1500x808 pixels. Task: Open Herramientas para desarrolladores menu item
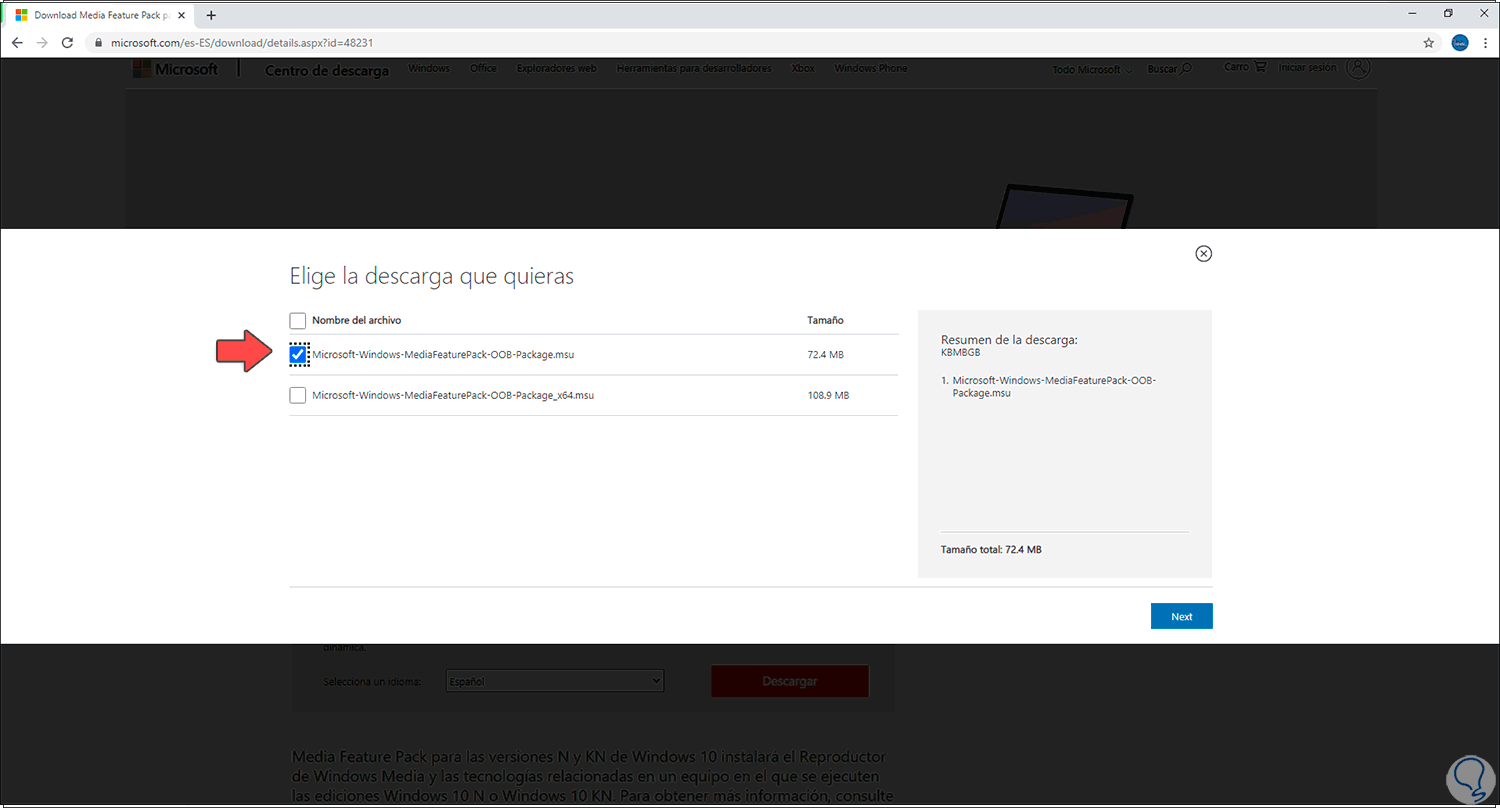coord(694,68)
